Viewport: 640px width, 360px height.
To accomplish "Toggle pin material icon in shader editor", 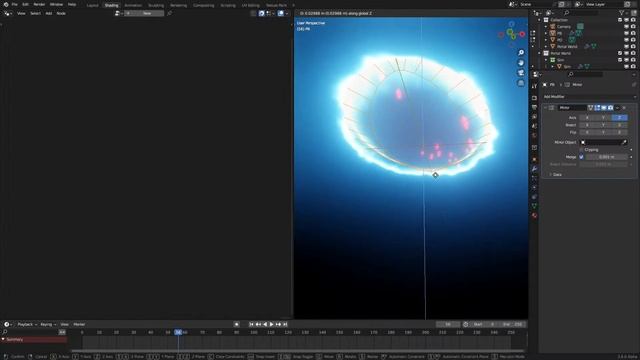I will click(x=169, y=13).
